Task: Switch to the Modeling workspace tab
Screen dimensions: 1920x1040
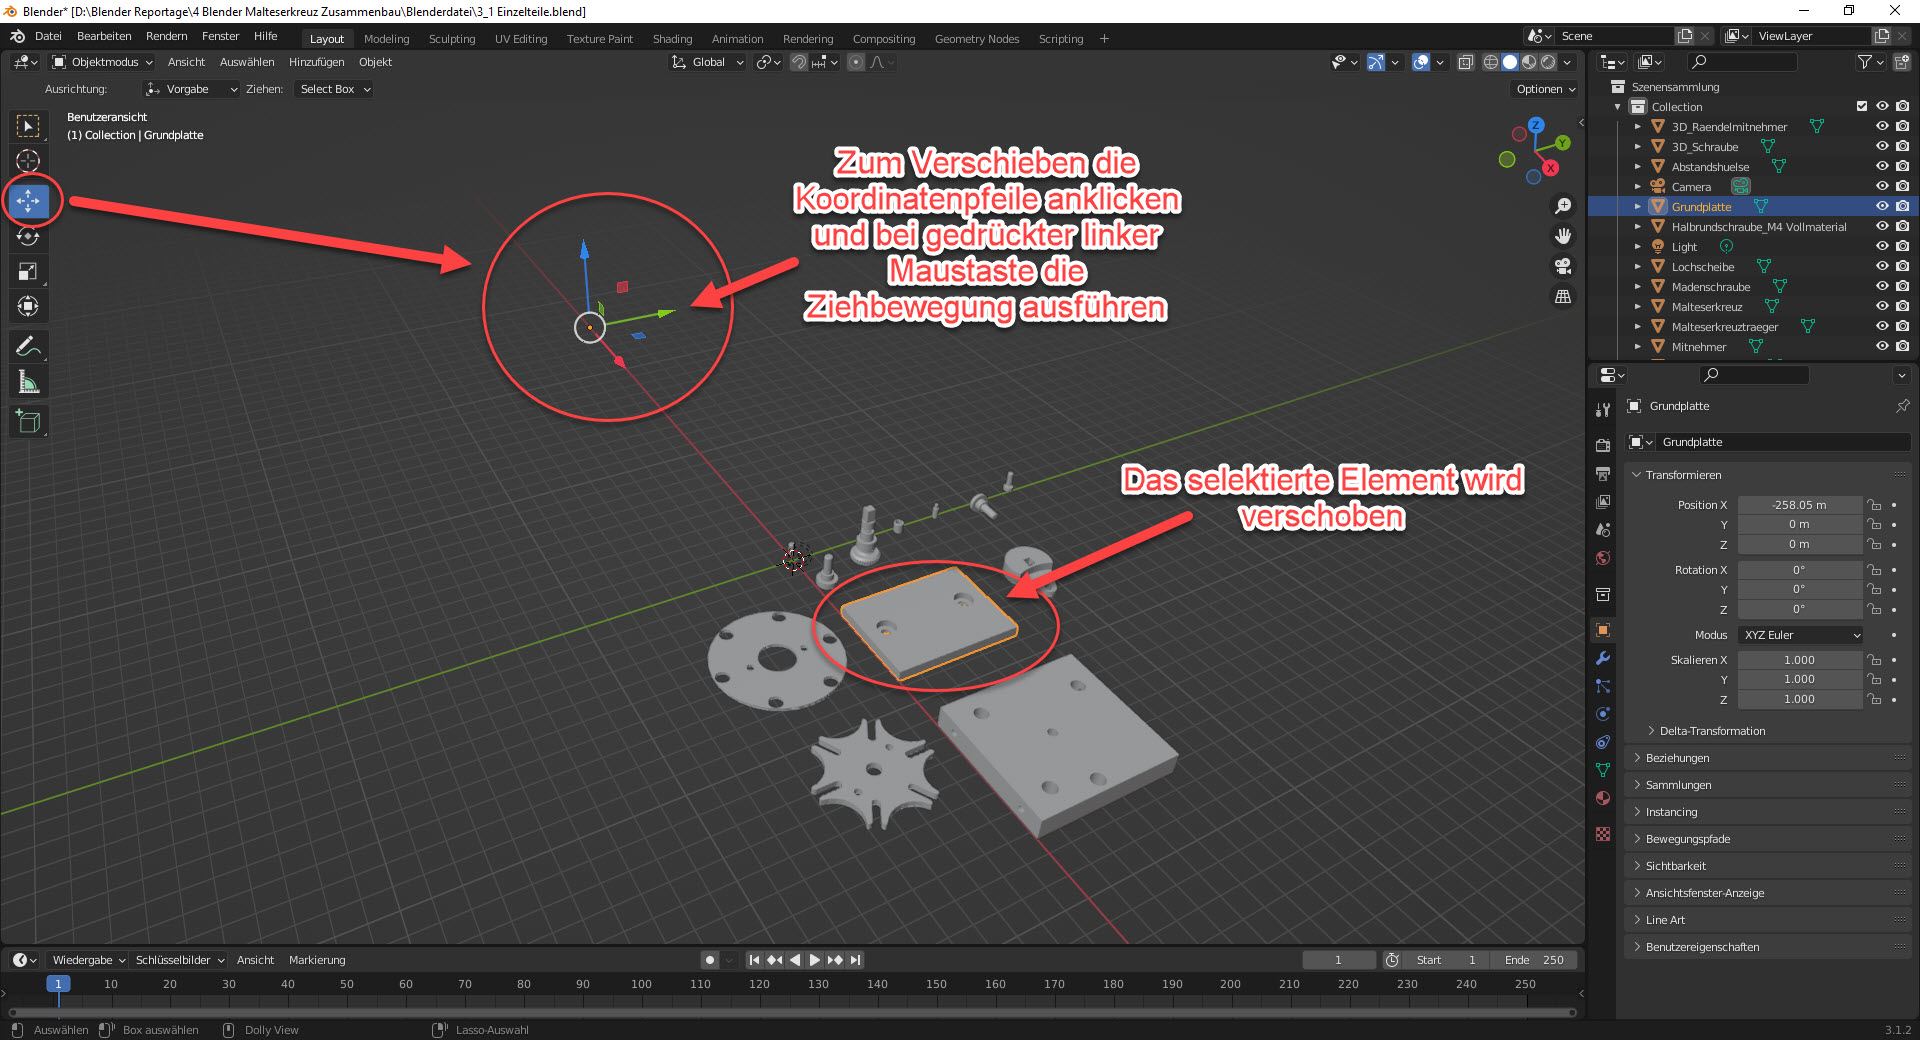Action: [x=386, y=39]
